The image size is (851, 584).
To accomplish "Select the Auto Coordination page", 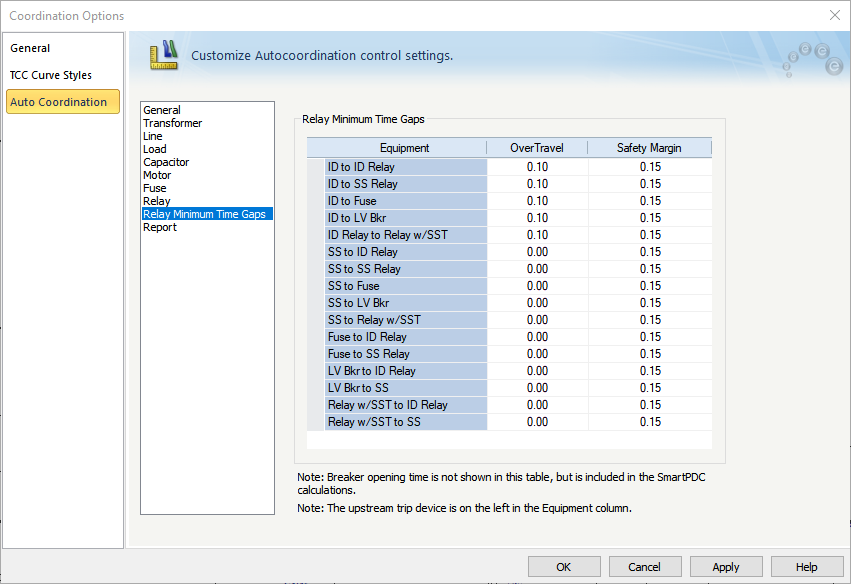I will [x=59, y=102].
